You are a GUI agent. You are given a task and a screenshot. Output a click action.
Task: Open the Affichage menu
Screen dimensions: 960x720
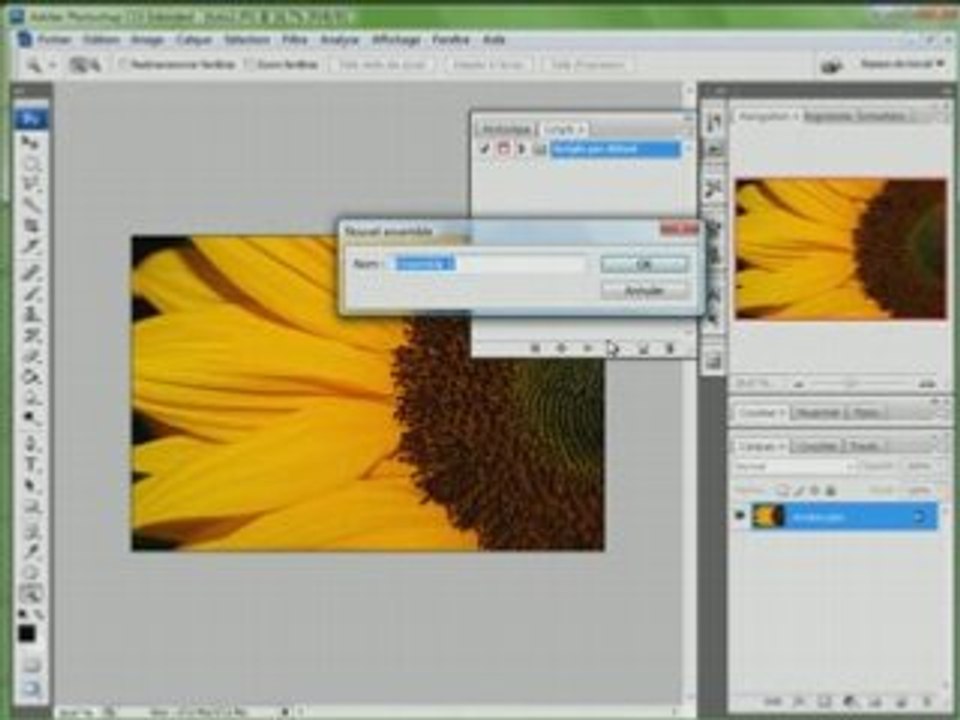[396, 40]
